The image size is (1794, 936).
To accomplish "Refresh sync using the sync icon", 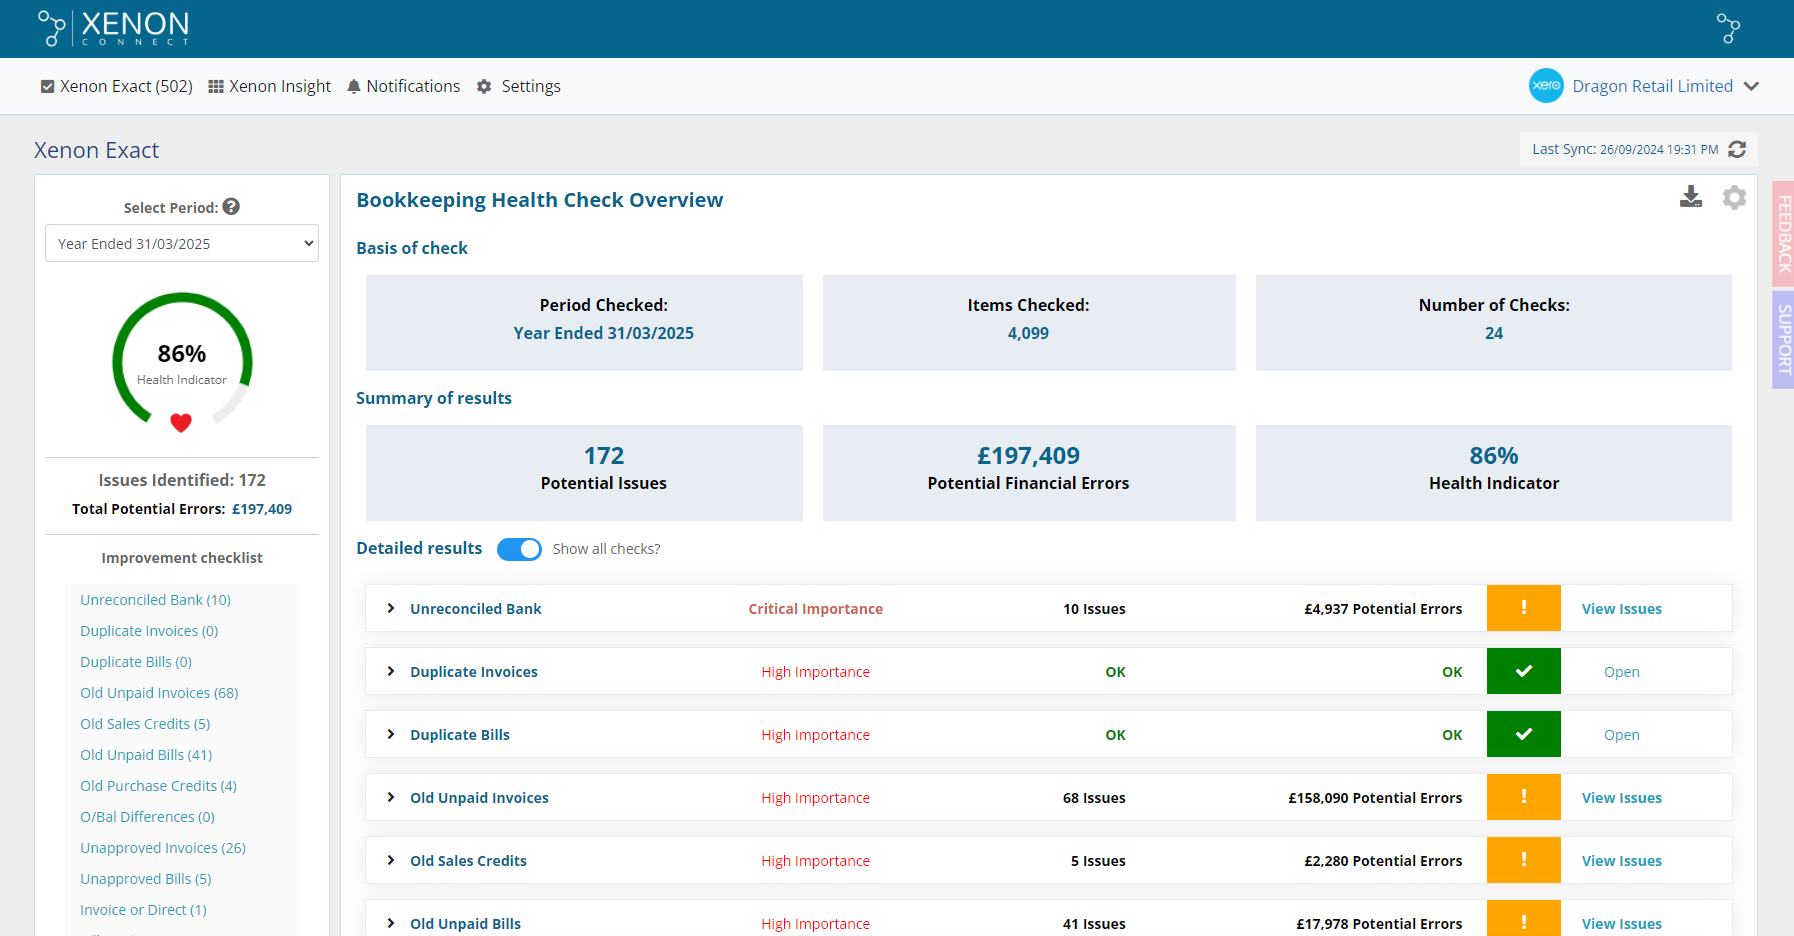I will point(1737,149).
